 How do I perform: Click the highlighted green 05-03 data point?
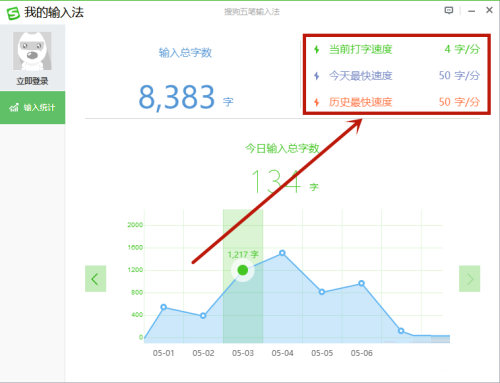pos(243,270)
